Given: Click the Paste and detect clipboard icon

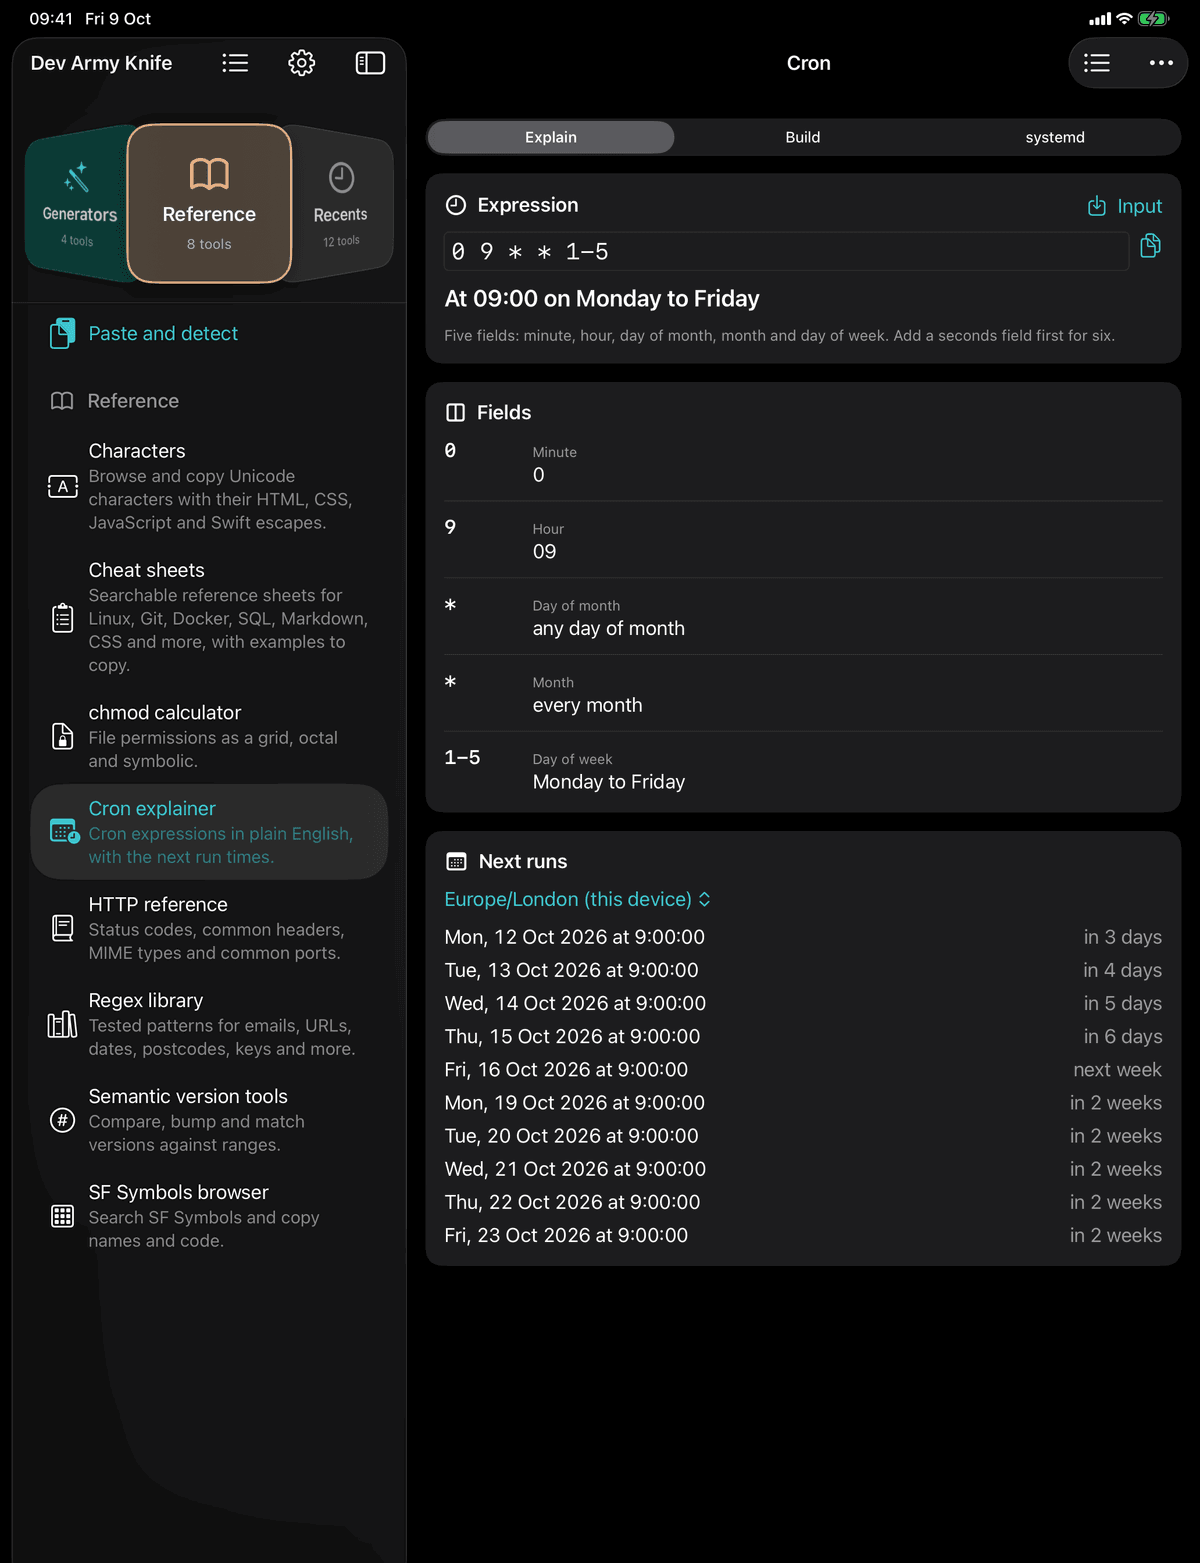Looking at the screenshot, I should click(62, 333).
